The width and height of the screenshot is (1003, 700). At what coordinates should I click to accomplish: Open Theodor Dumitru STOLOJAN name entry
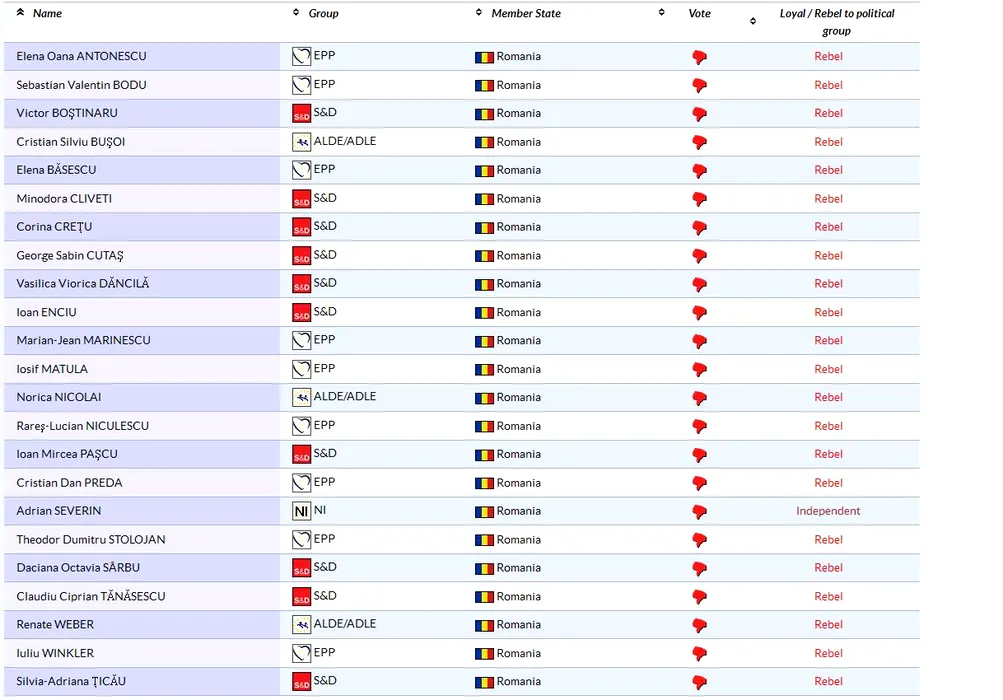91,540
